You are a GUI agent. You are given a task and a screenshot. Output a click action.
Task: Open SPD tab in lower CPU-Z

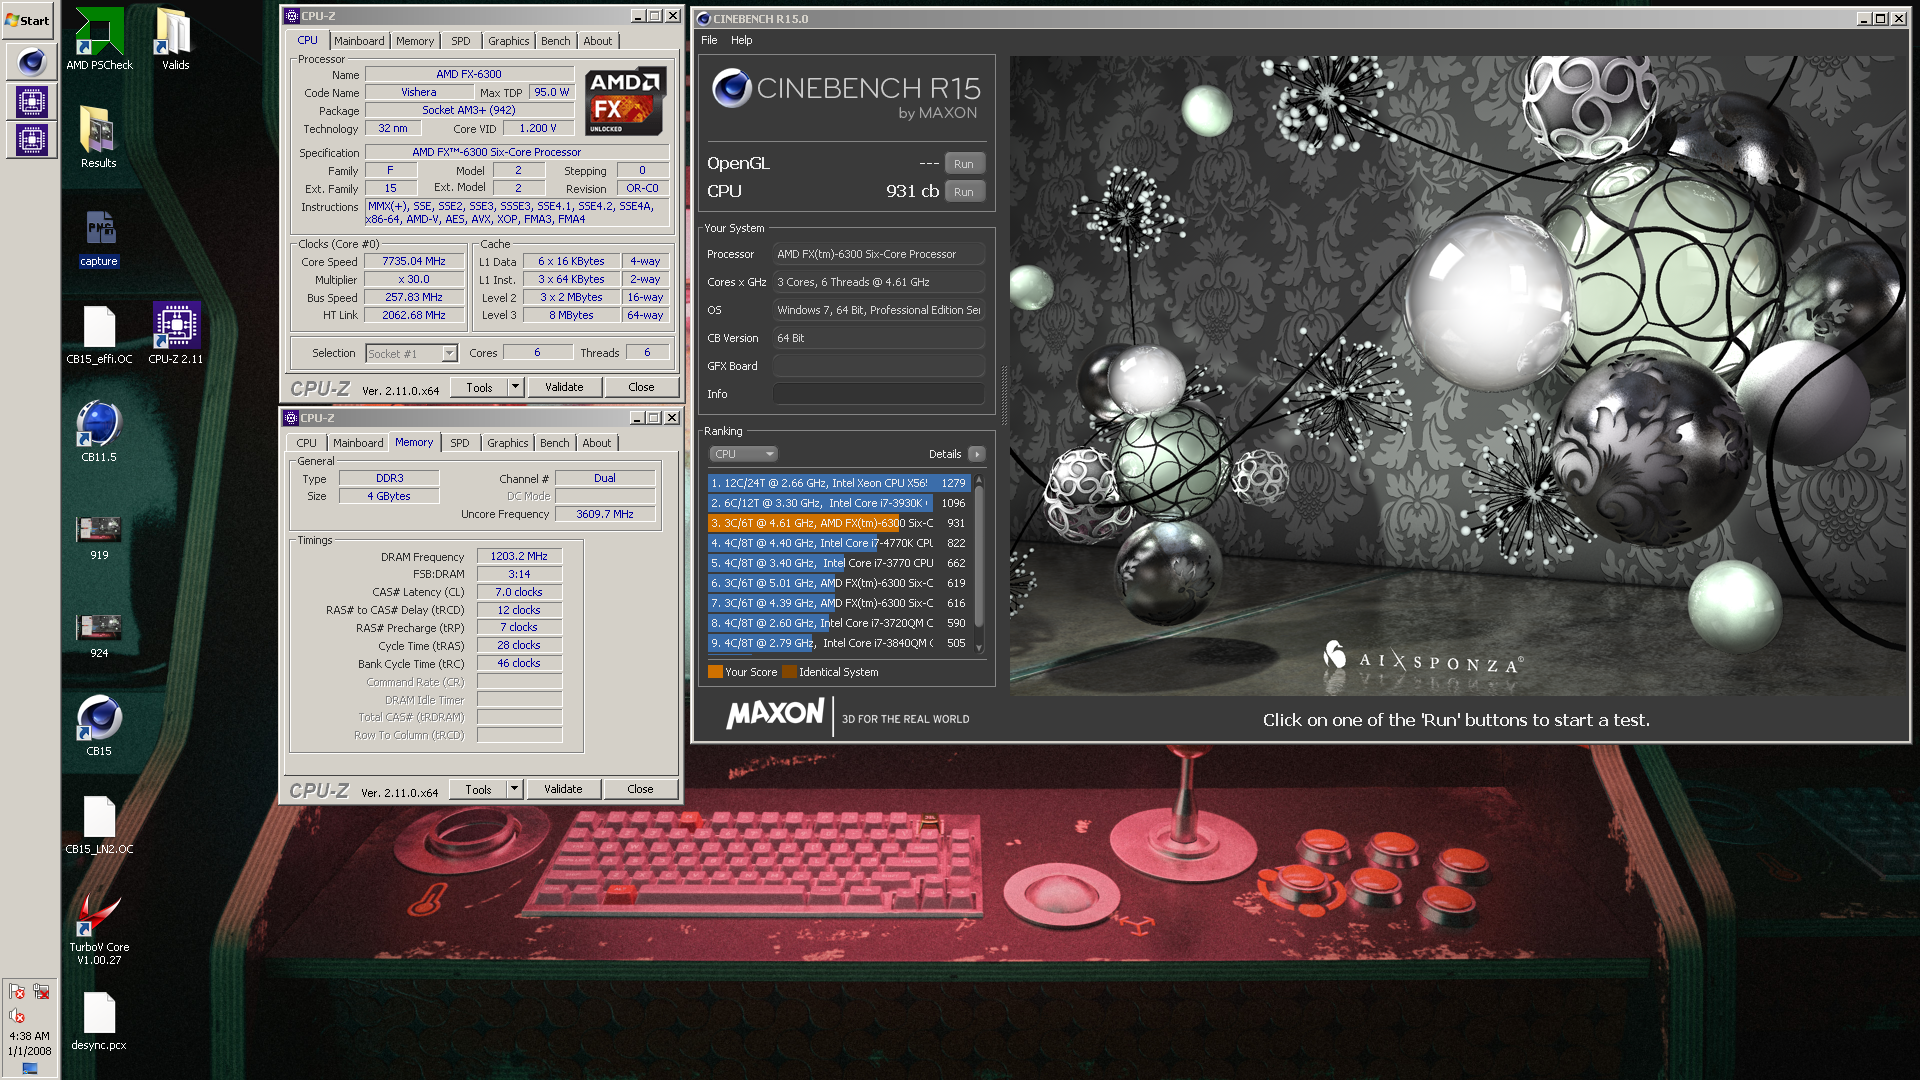coord(460,443)
